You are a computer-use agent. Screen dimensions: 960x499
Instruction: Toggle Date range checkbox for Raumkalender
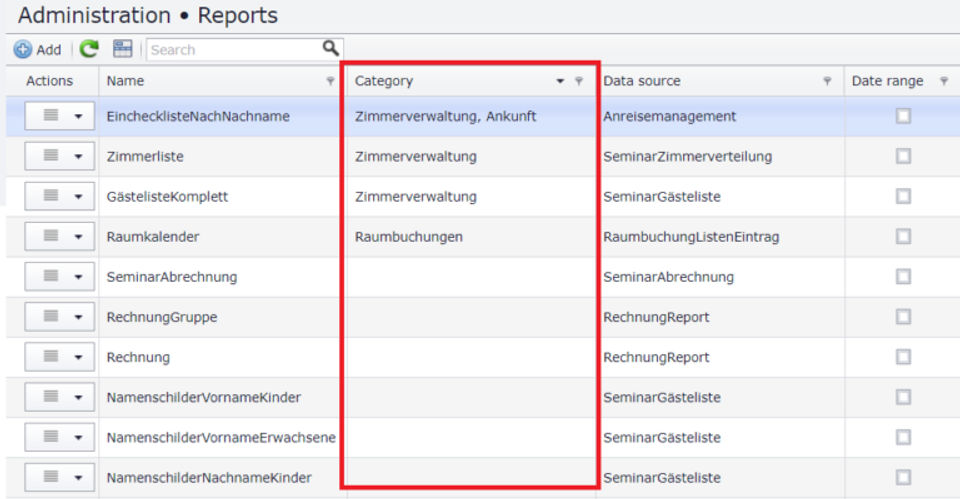pos(903,237)
